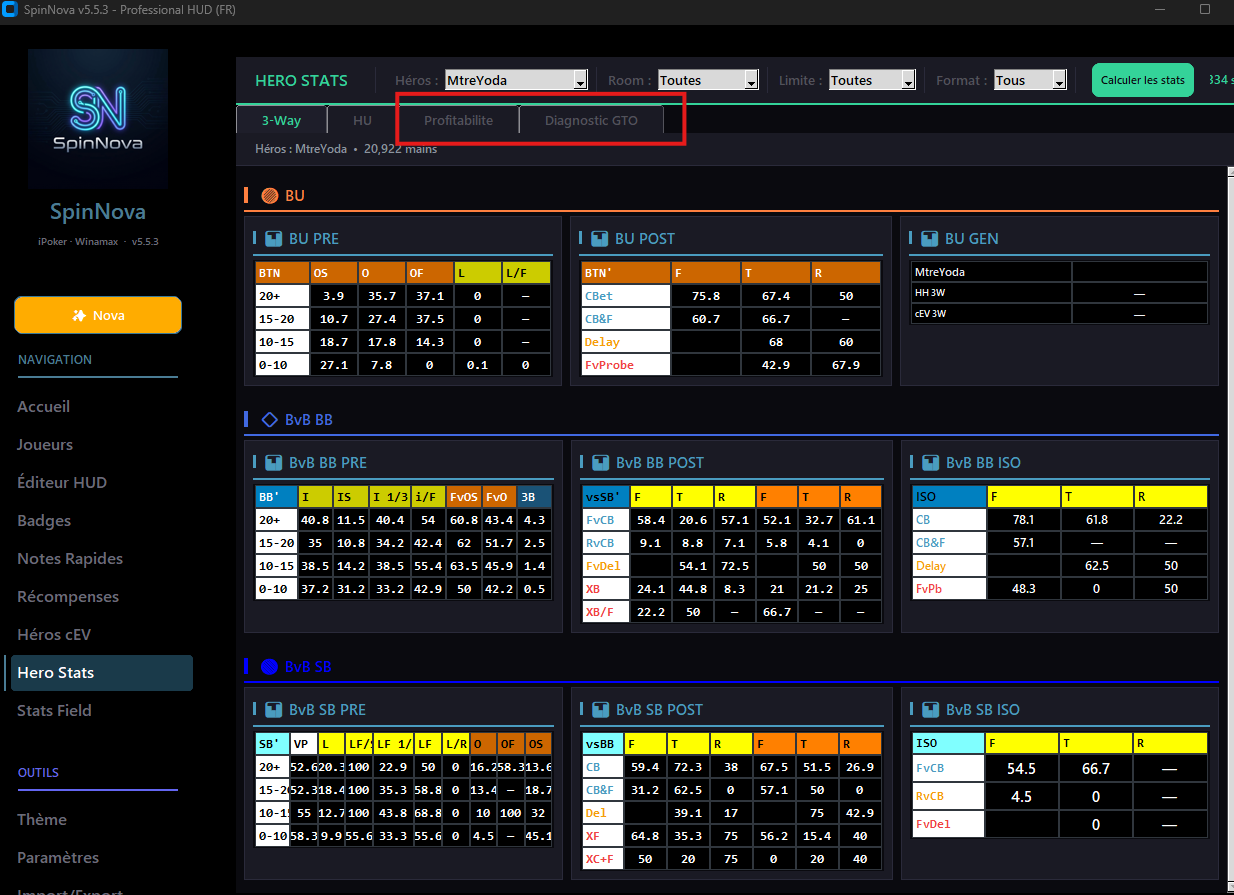Click the Nova orange button
Image resolution: width=1234 pixels, height=895 pixels.
98,315
